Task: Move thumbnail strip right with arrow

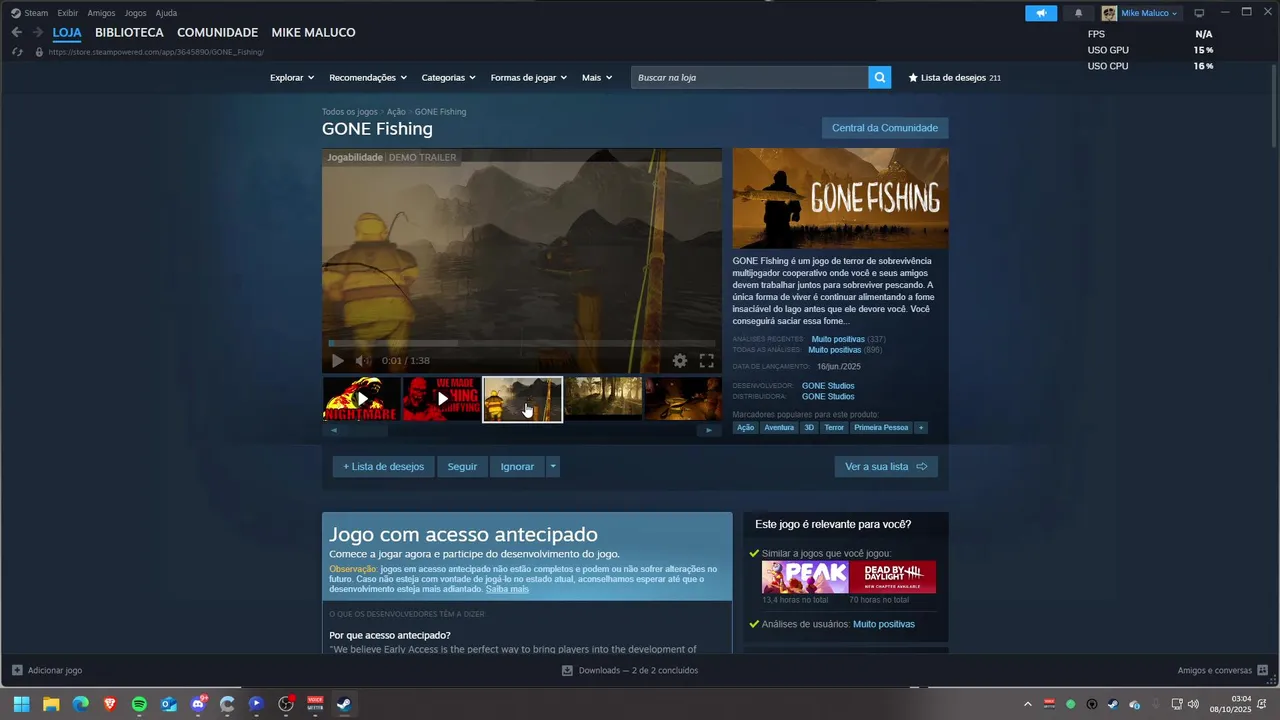Action: (709, 430)
